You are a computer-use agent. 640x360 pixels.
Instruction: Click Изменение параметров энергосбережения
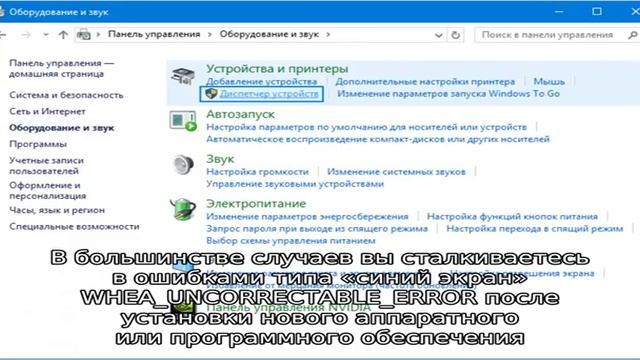[307, 216]
